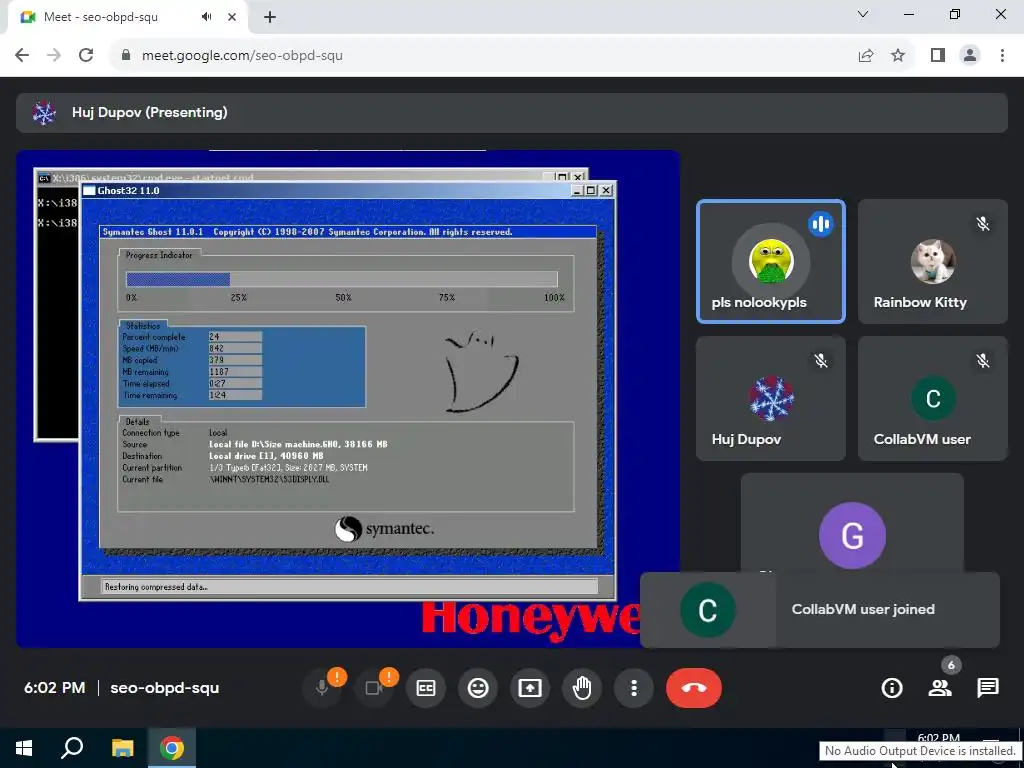
Task: Click the Current file path text in Ghost
Action: click(269, 479)
